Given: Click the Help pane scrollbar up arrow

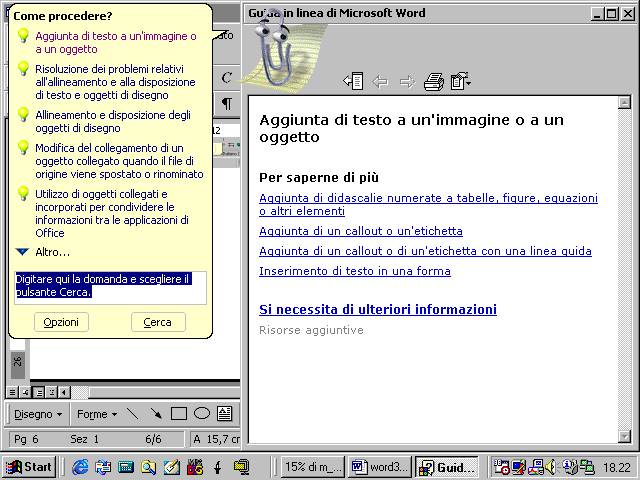Looking at the screenshot, I should [624, 102].
